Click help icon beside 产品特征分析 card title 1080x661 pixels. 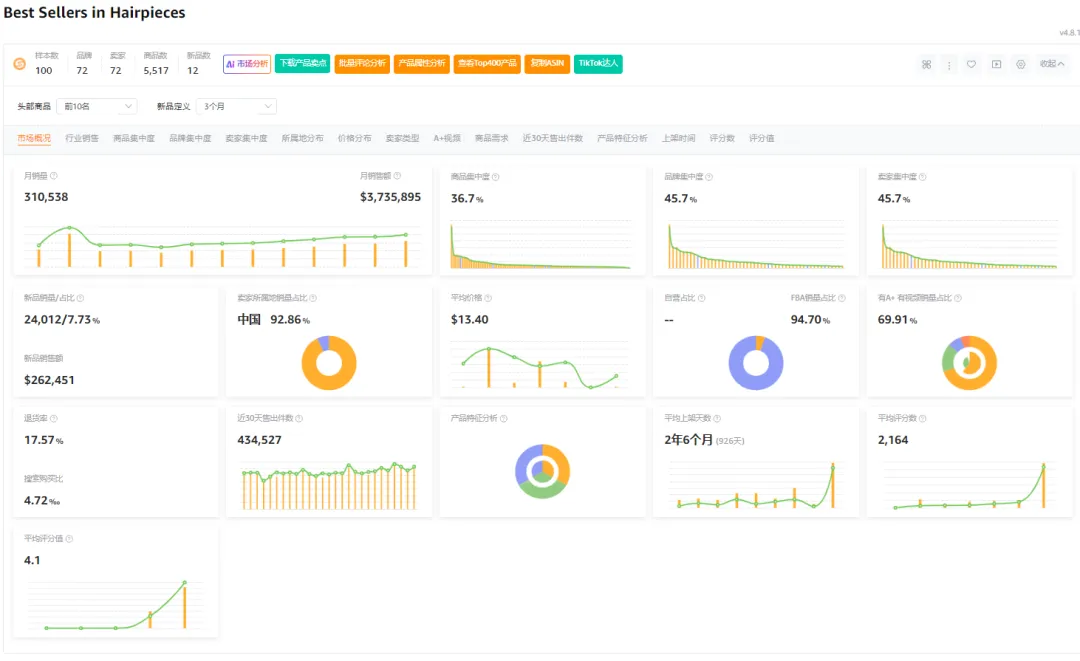505,419
